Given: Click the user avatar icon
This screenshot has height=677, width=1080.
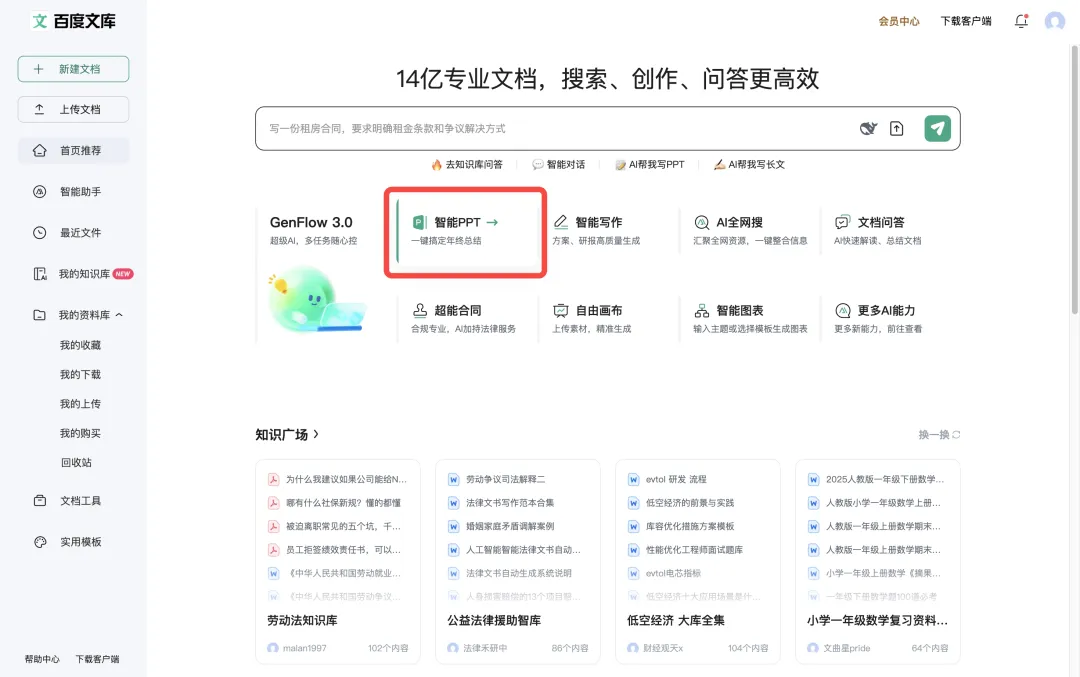Looking at the screenshot, I should point(1055,21).
